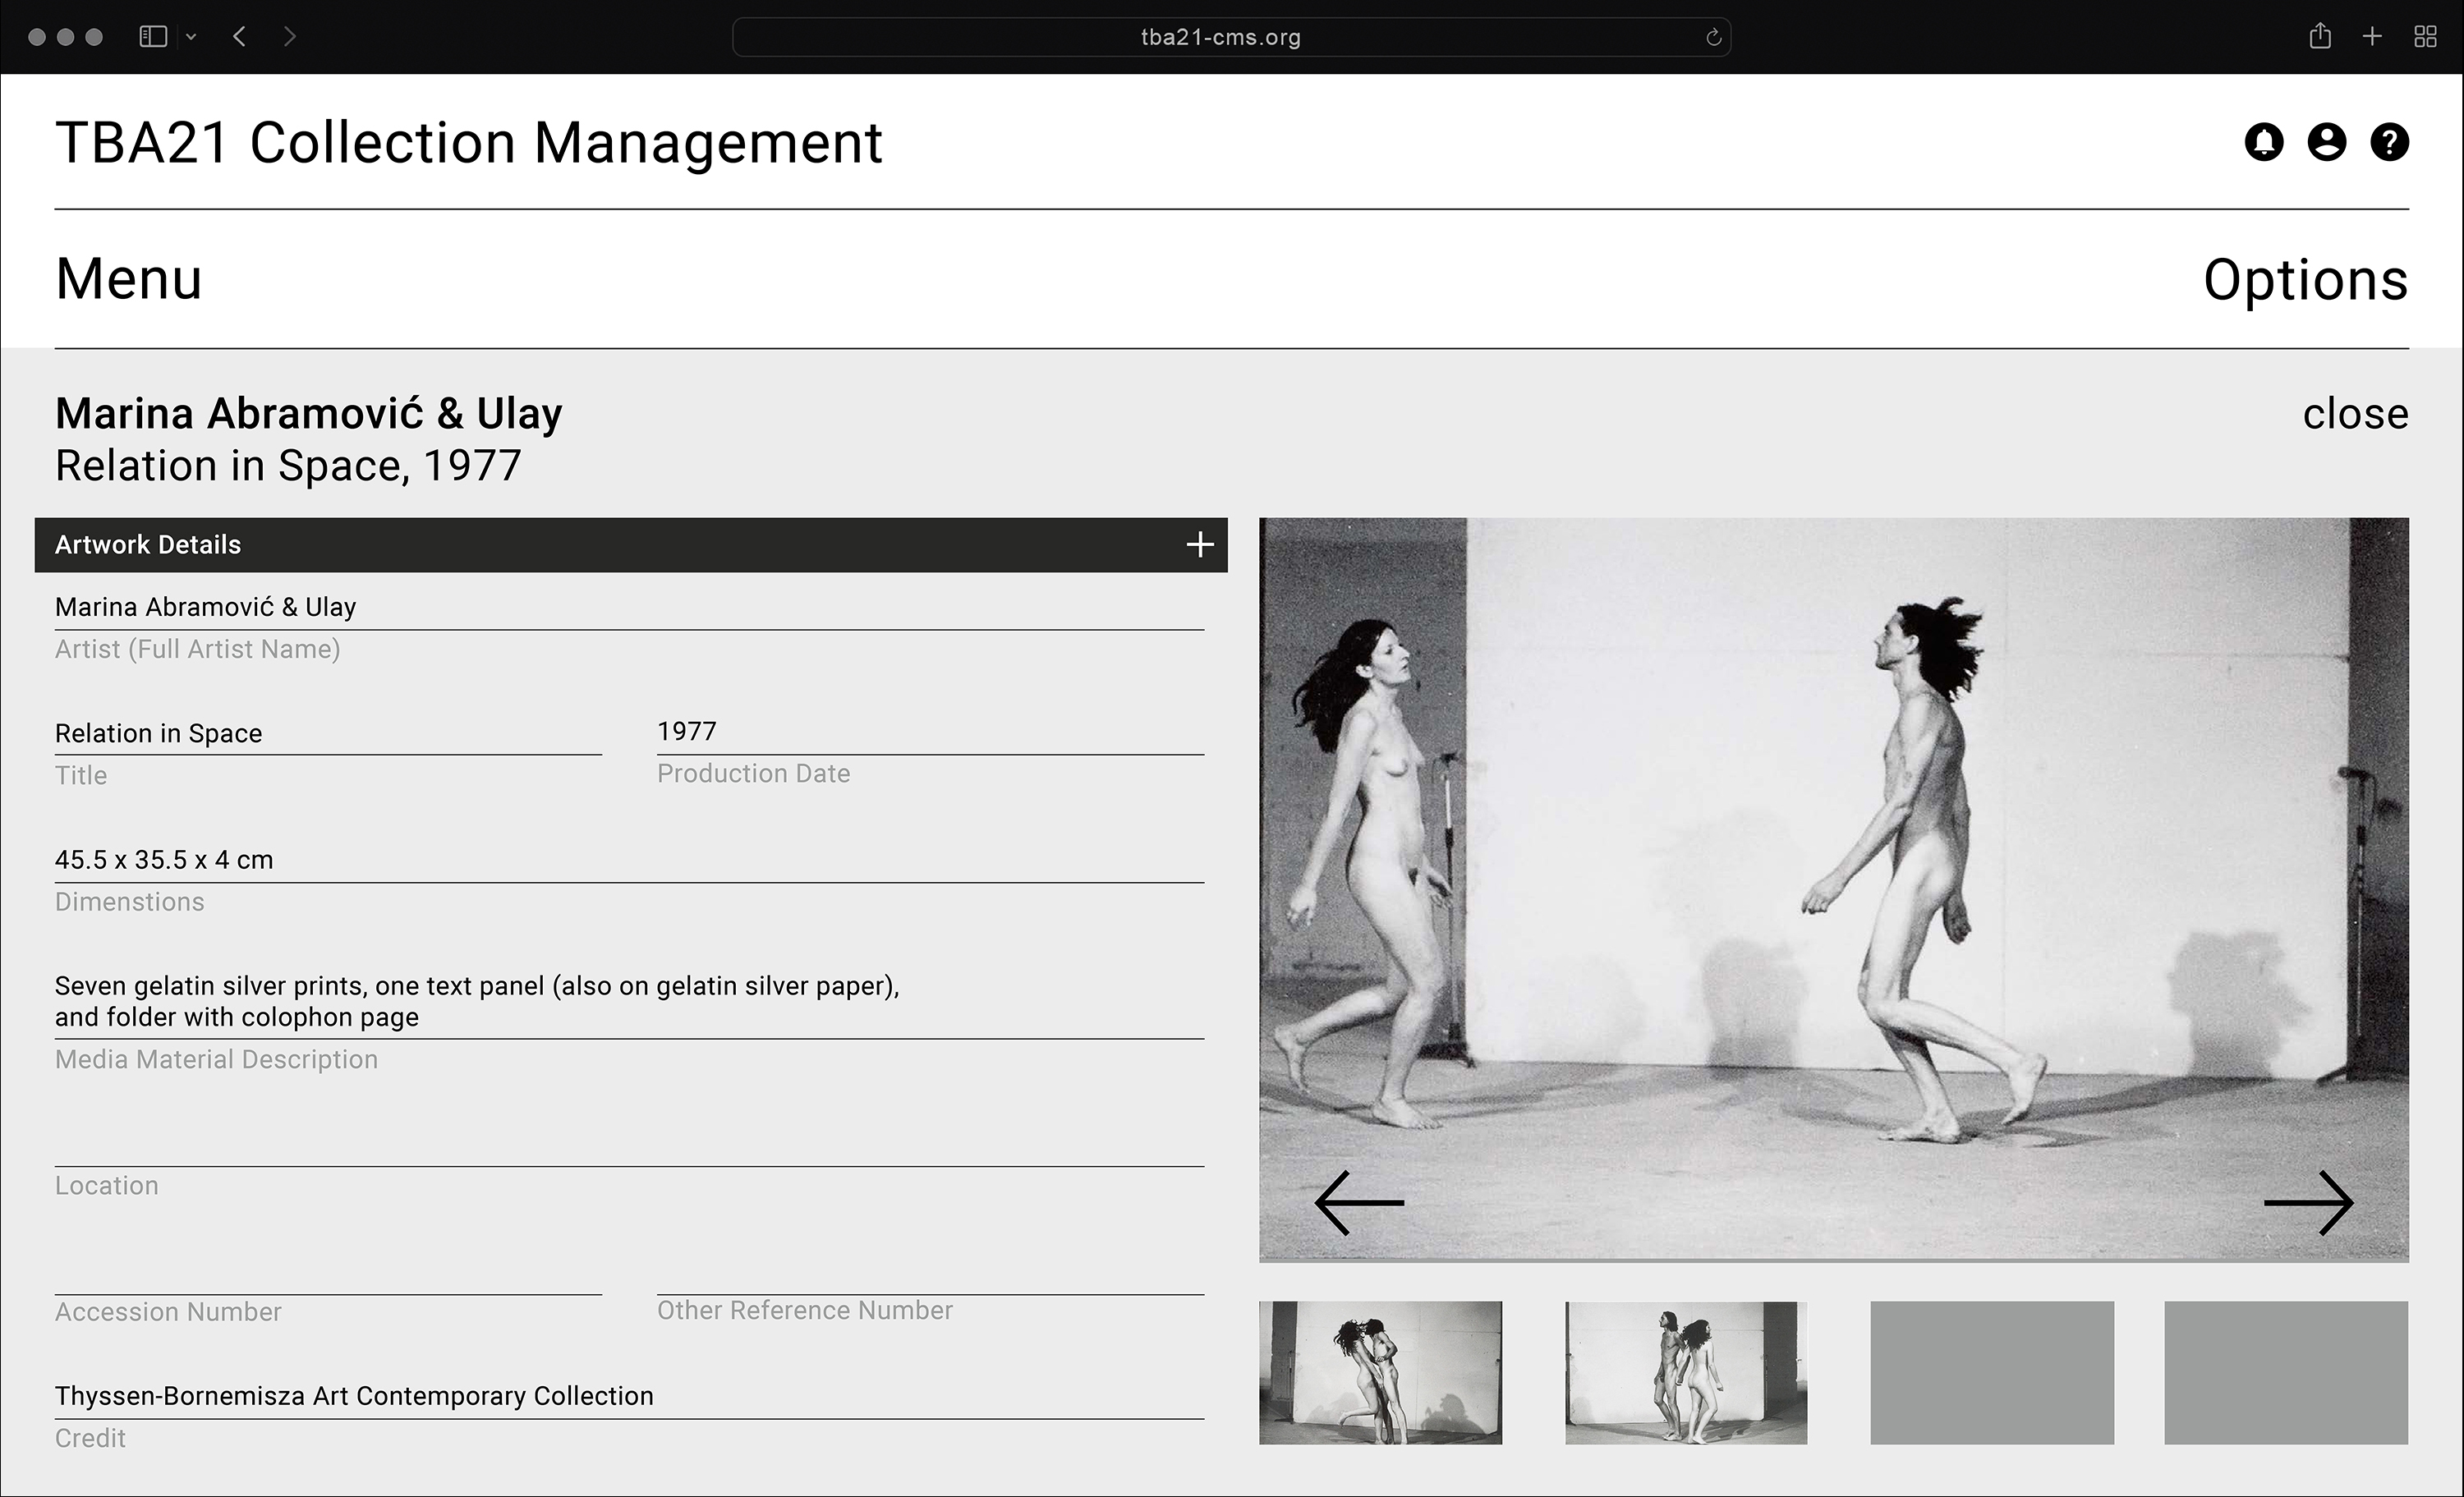
Task: Toggle the browser sidebar icon
Action: (x=153, y=37)
